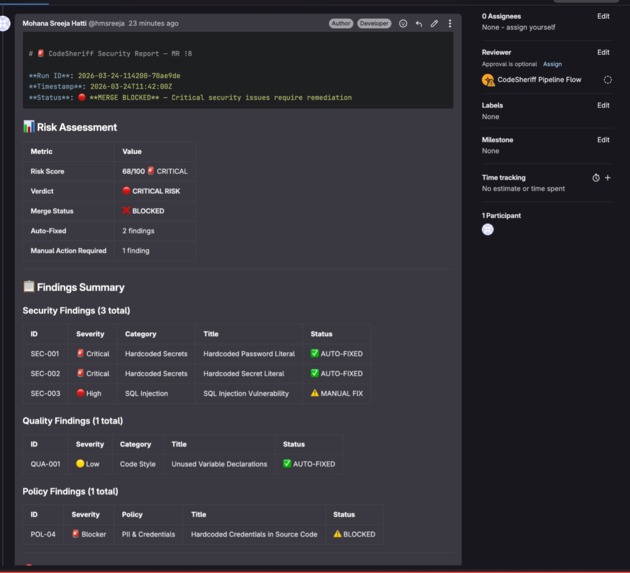Click the 68/100 CRITICAL risk score cell
Image resolution: width=630 pixels, height=573 pixels.
pyautogui.click(x=155, y=171)
